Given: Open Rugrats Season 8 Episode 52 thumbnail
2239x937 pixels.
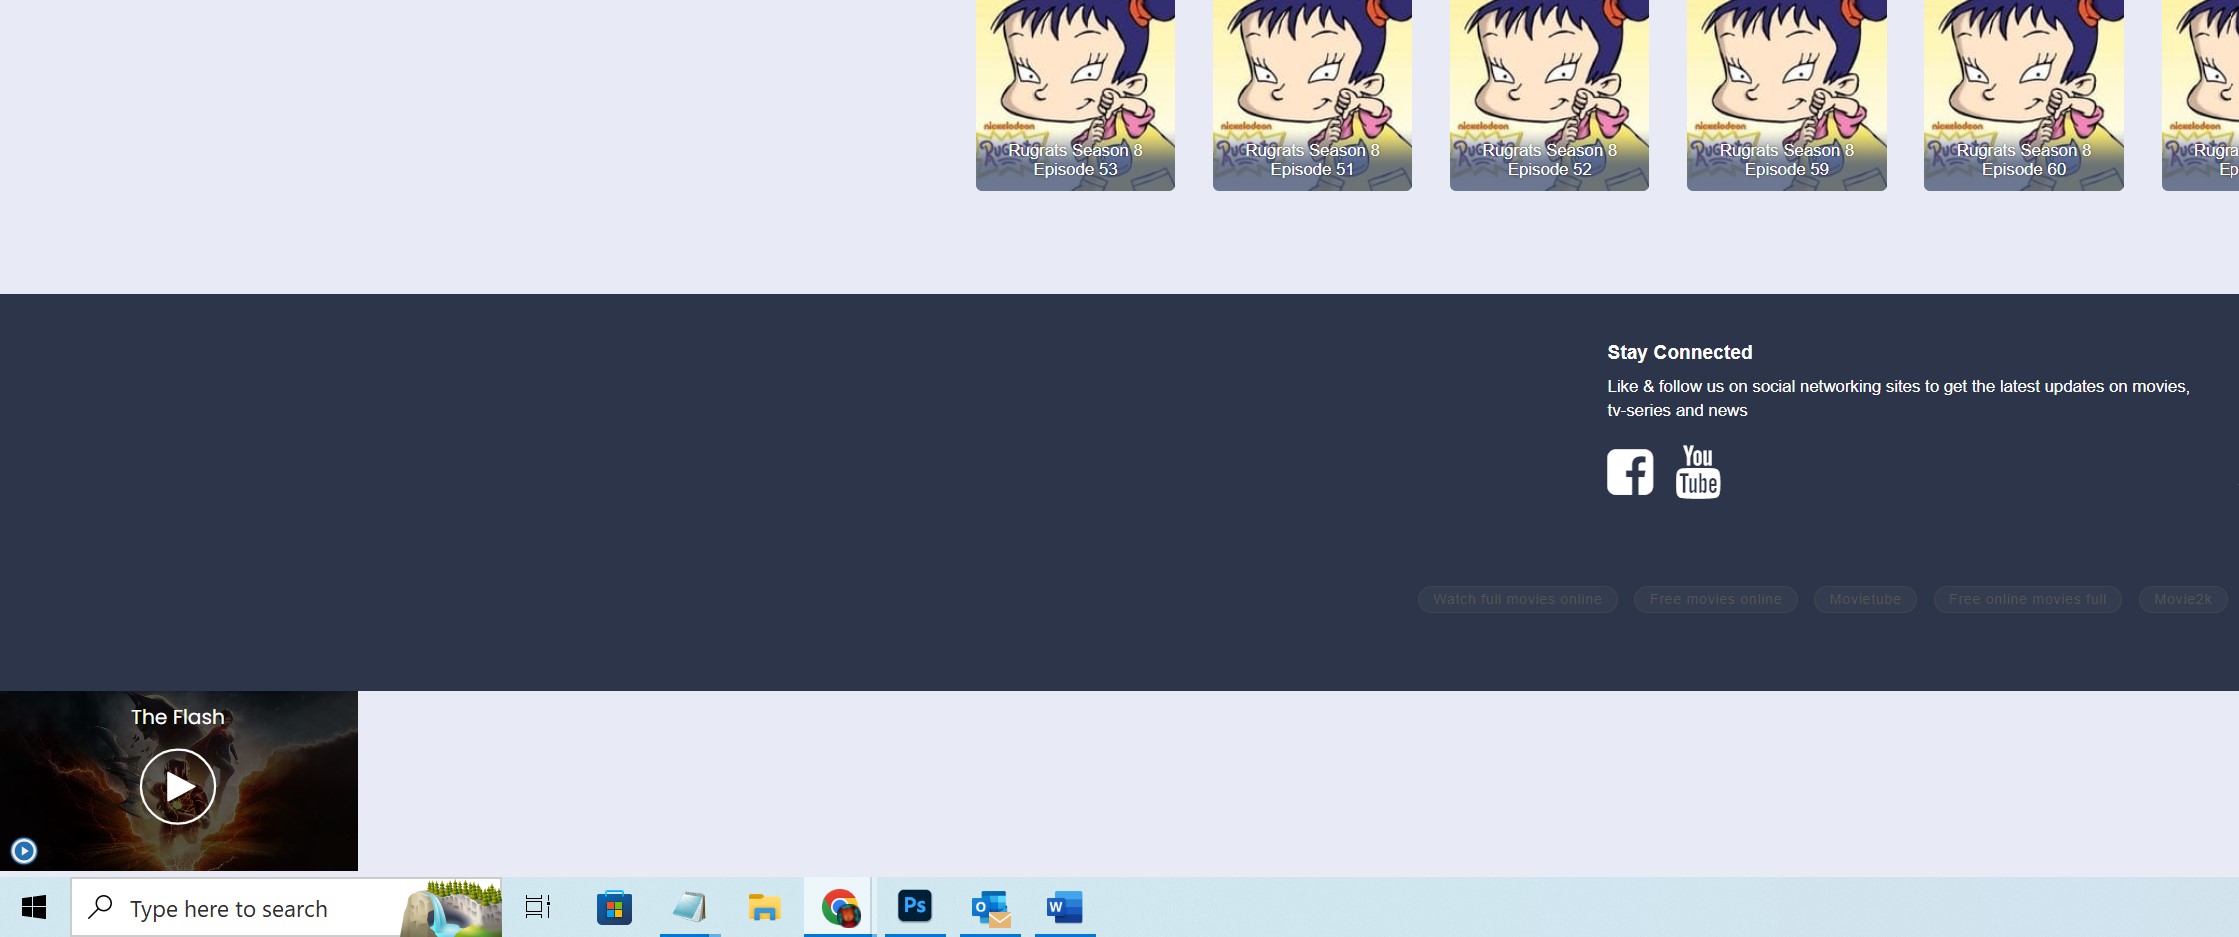Looking at the screenshot, I should coord(1549,95).
